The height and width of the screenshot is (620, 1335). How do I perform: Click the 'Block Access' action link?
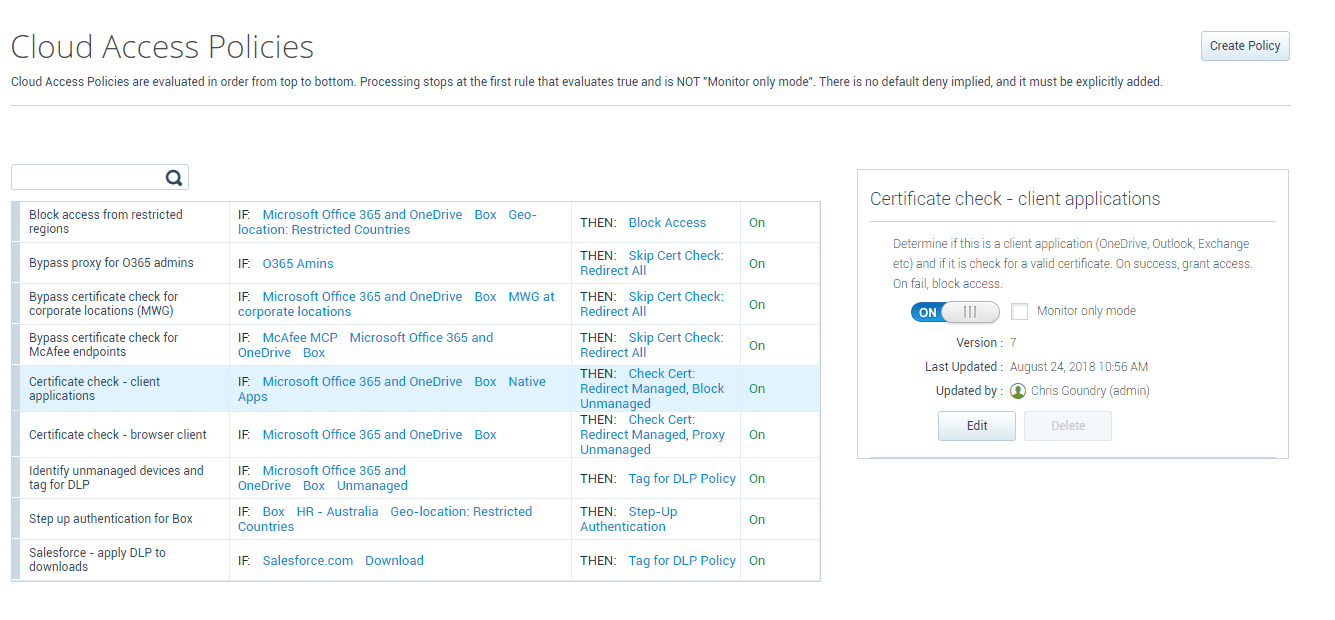[x=667, y=223]
